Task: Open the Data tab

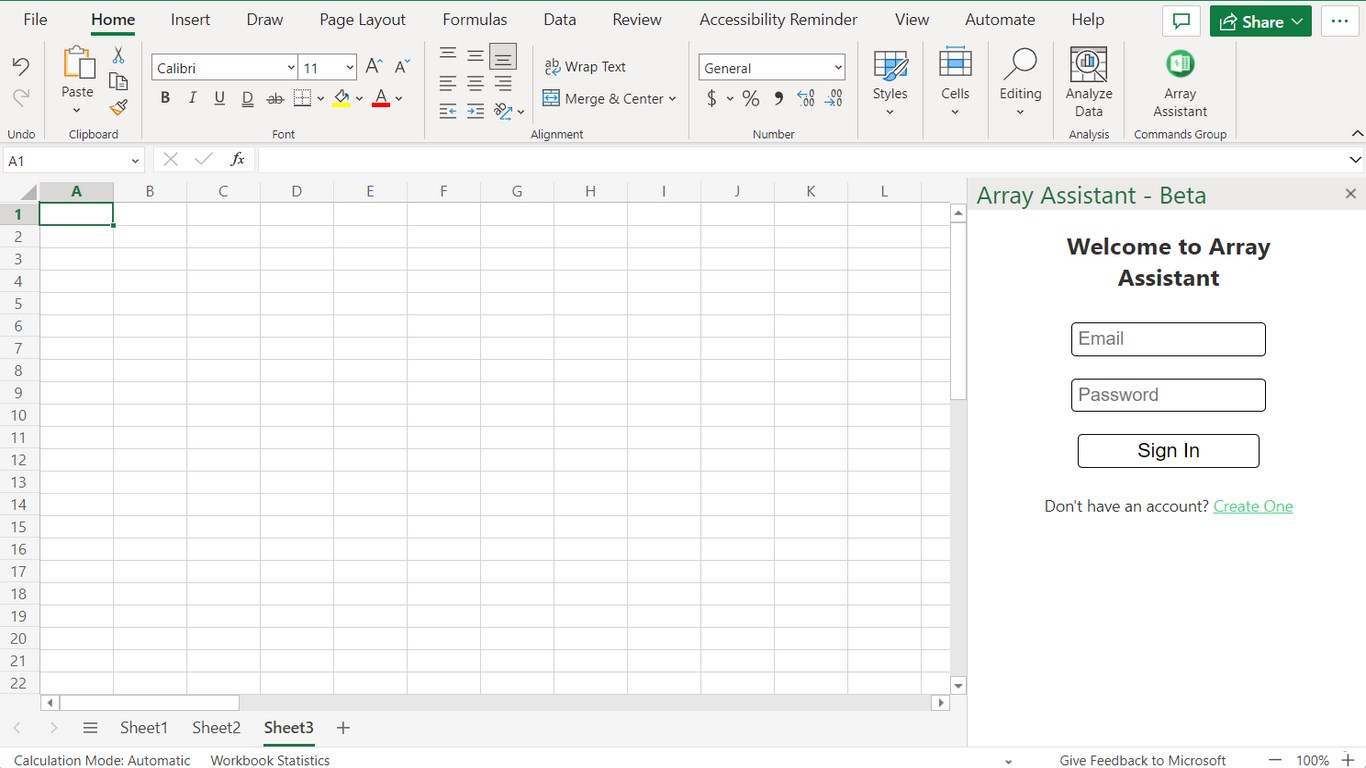Action: coord(560,20)
